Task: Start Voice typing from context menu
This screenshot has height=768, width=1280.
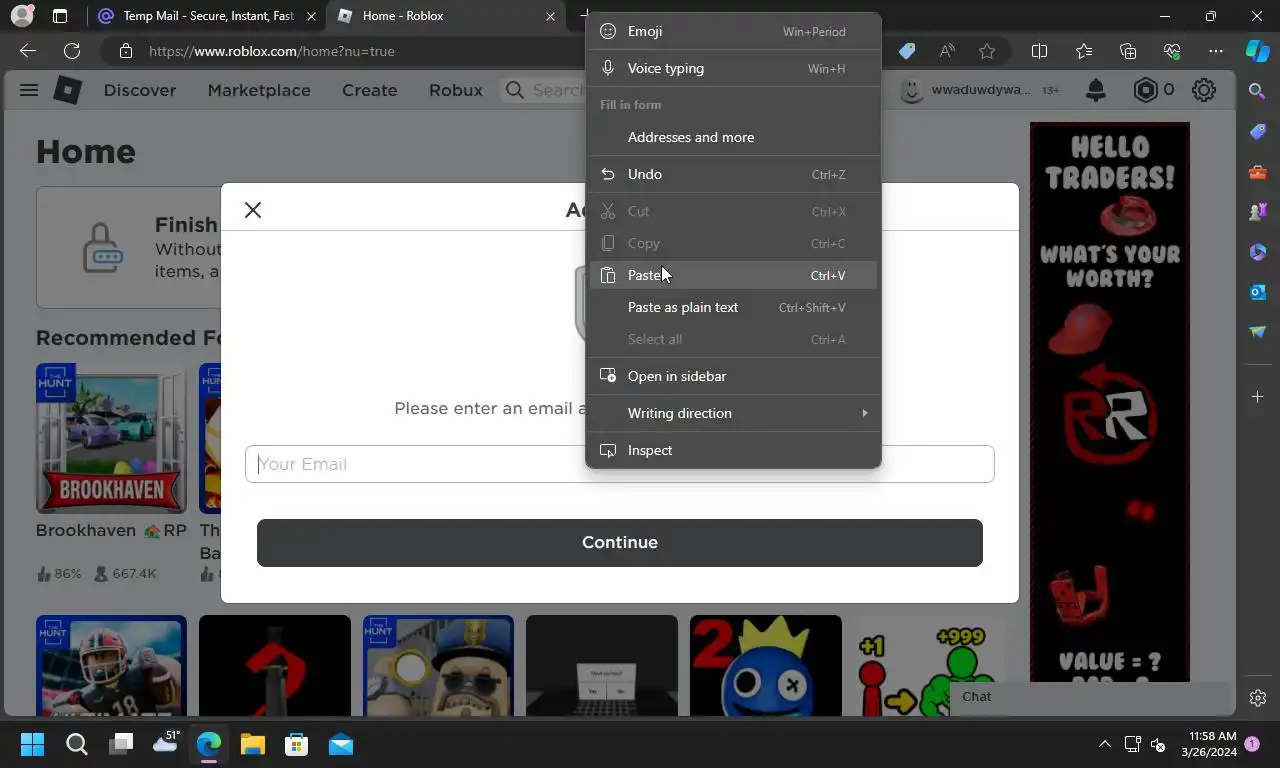Action: pyautogui.click(x=733, y=68)
